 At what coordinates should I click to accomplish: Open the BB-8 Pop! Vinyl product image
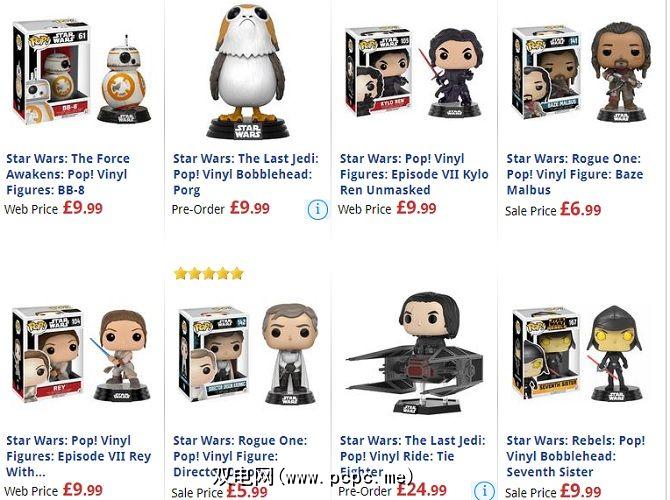click(82, 72)
